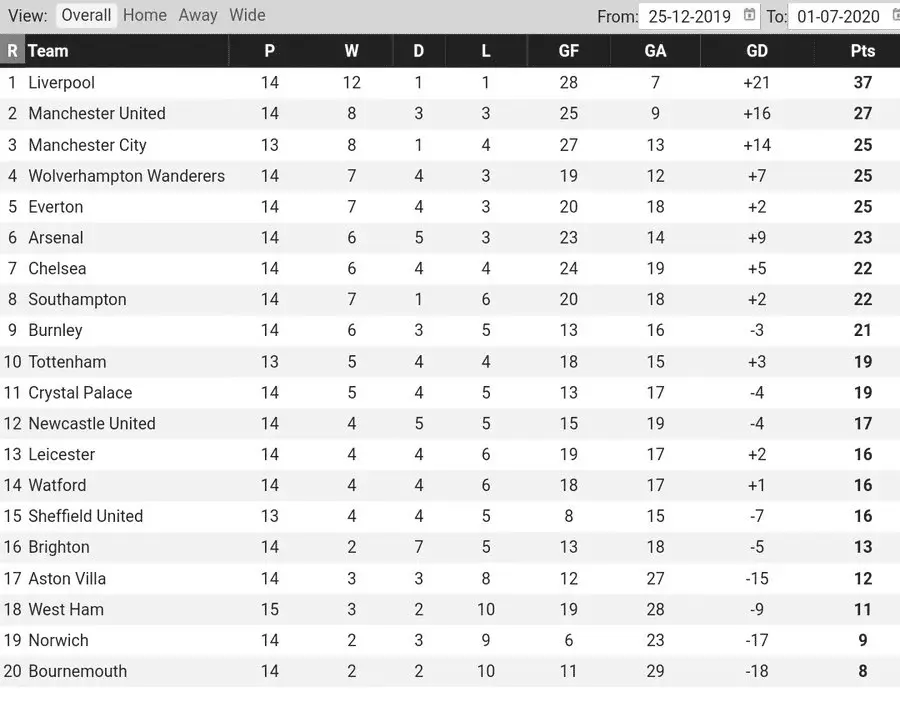Screen dimensions: 900x702
Task: Sort by the GA column header
Action: pyautogui.click(x=656, y=51)
